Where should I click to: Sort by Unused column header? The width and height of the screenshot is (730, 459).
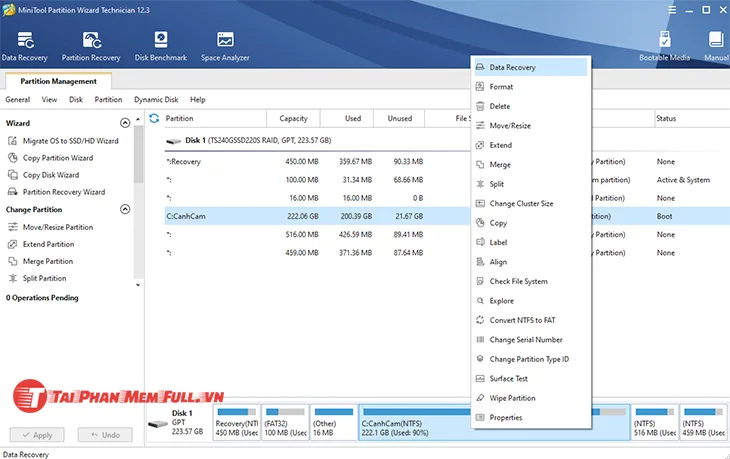[x=400, y=118]
